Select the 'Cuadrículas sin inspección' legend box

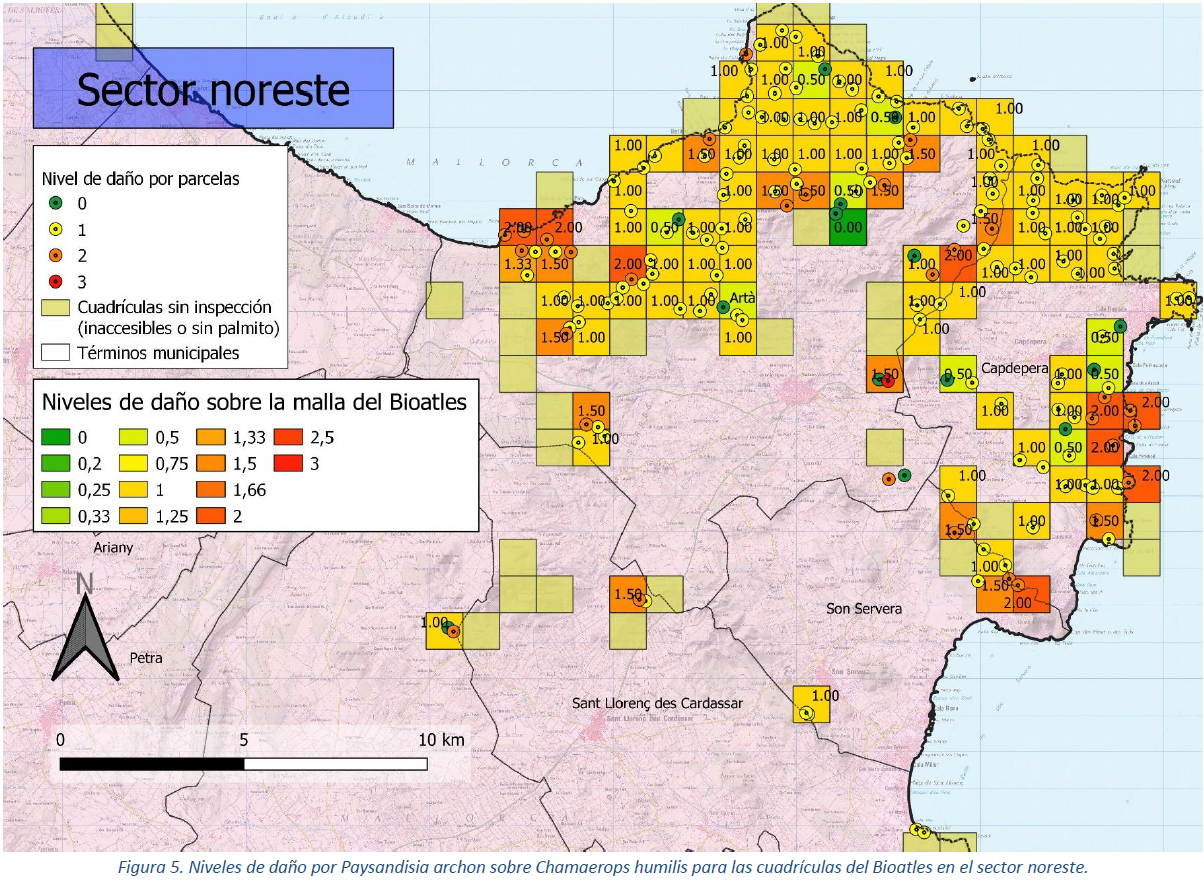[x=57, y=307]
